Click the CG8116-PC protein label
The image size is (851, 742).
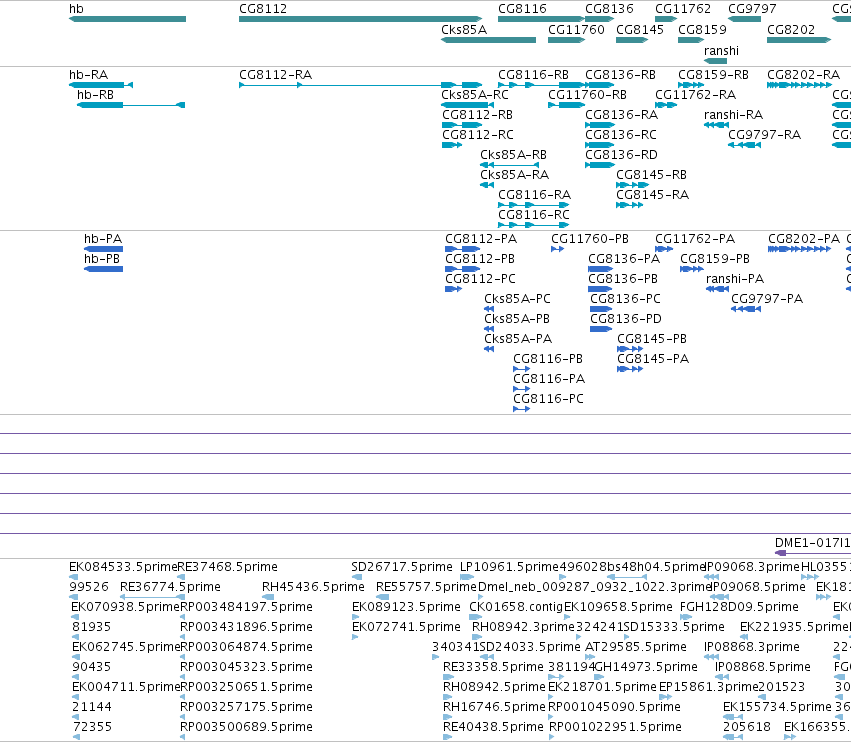pos(548,399)
